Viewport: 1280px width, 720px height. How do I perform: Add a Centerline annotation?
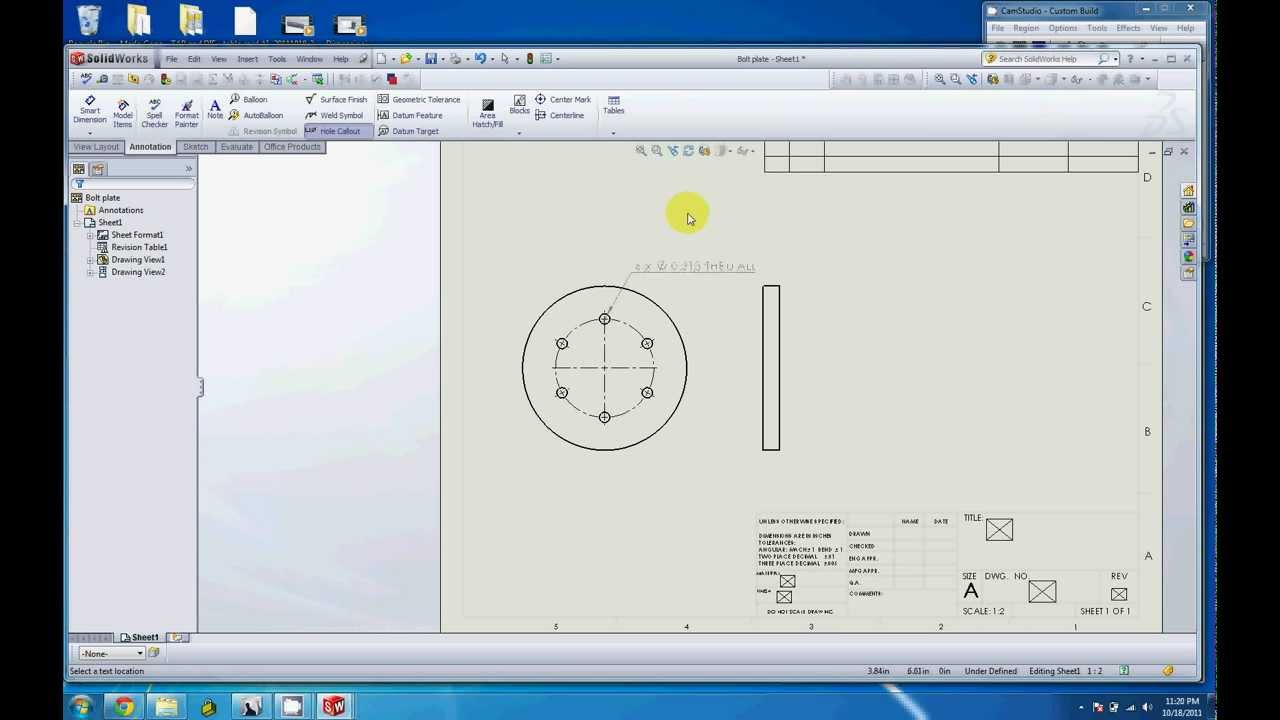tap(559, 115)
